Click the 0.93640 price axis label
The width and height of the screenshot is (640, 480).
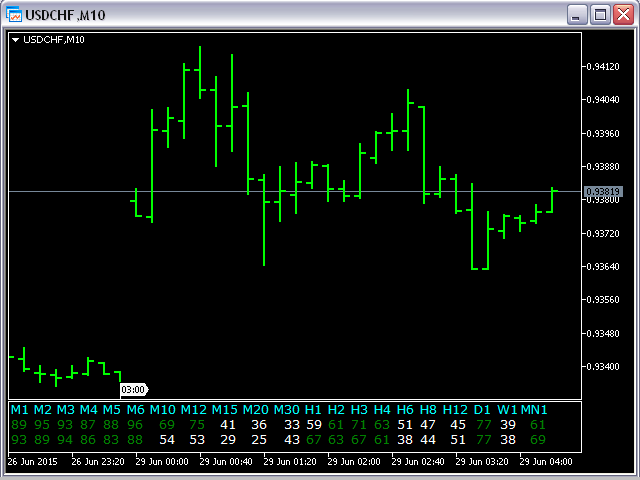603,267
